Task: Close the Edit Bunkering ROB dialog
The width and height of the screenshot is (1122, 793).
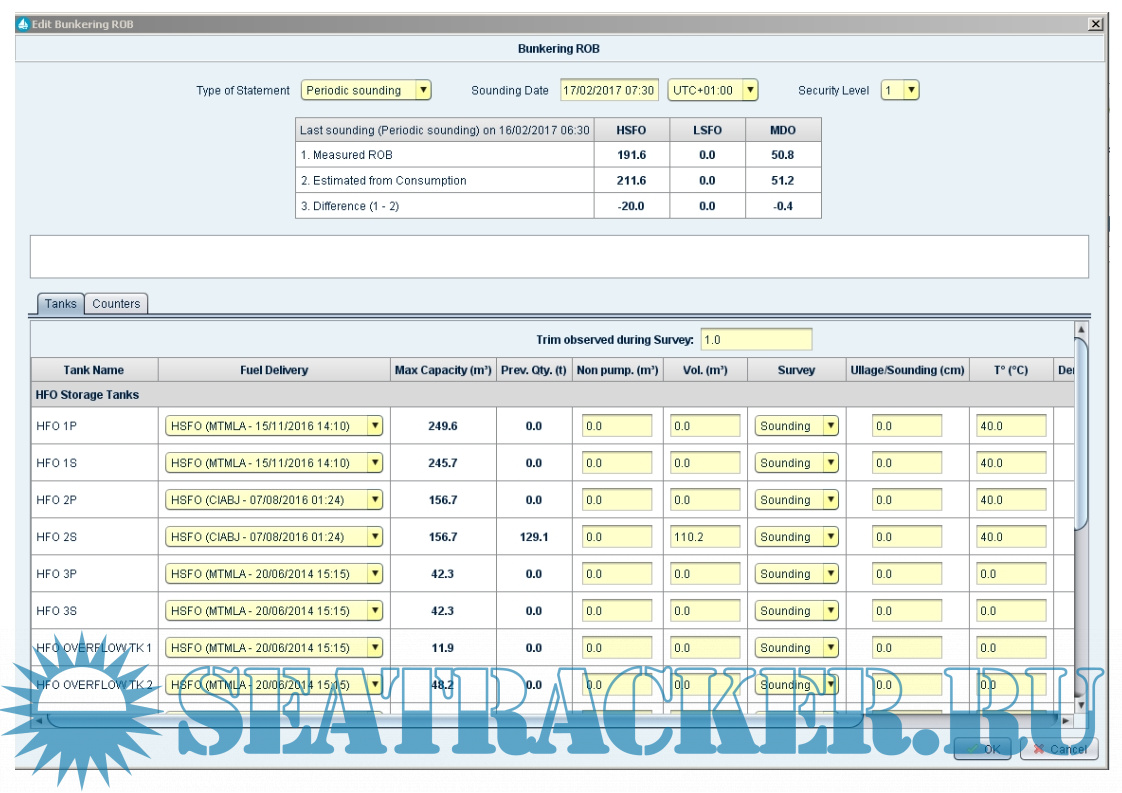Action: tap(1095, 24)
